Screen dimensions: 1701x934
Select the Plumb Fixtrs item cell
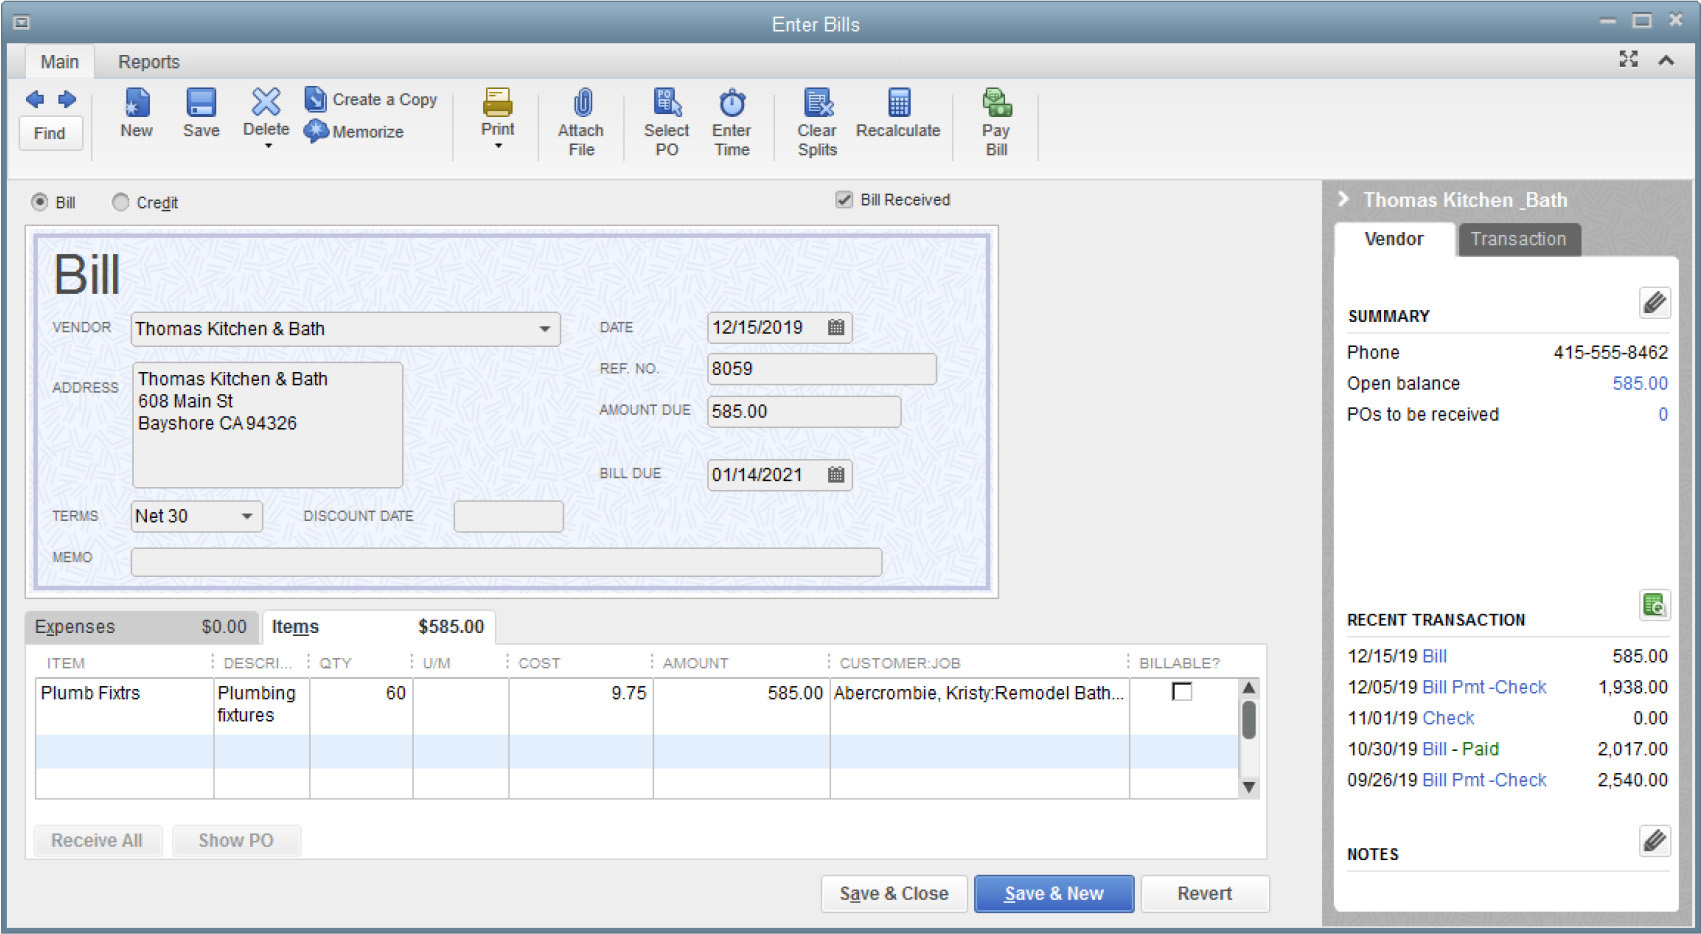[124, 705]
